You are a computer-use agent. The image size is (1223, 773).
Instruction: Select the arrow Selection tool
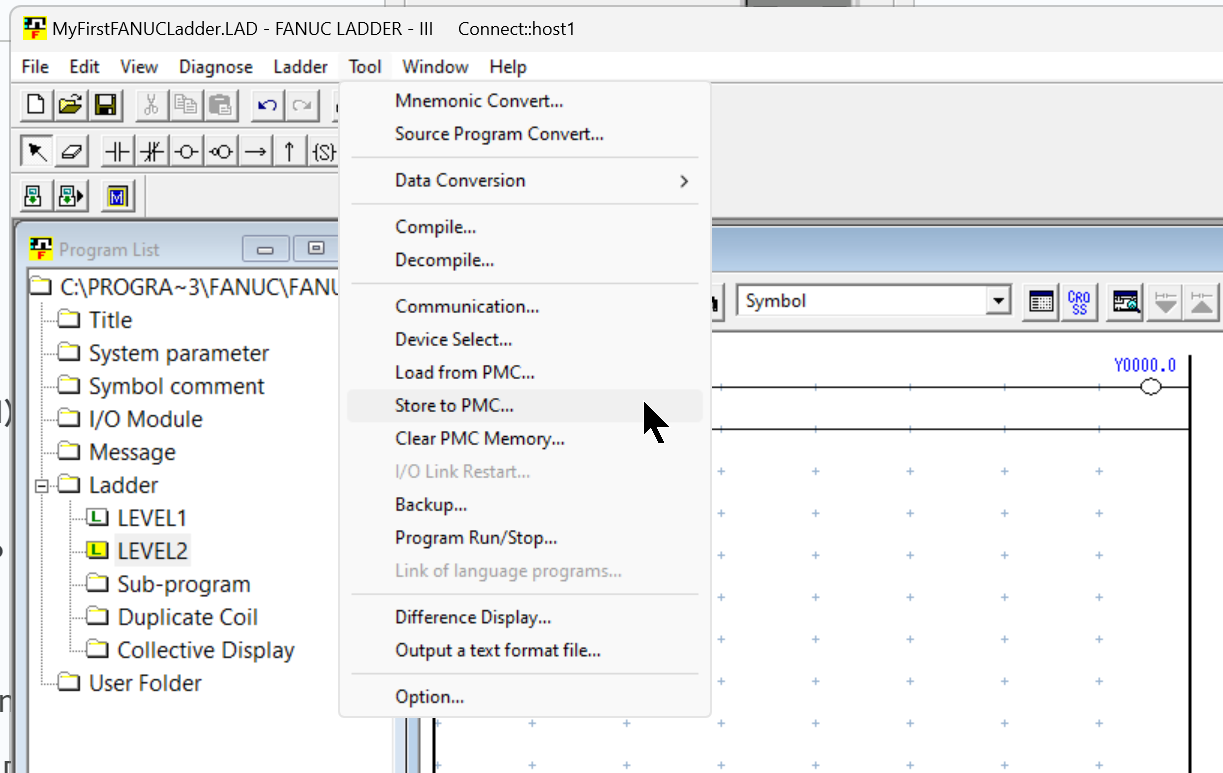click(36, 152)
